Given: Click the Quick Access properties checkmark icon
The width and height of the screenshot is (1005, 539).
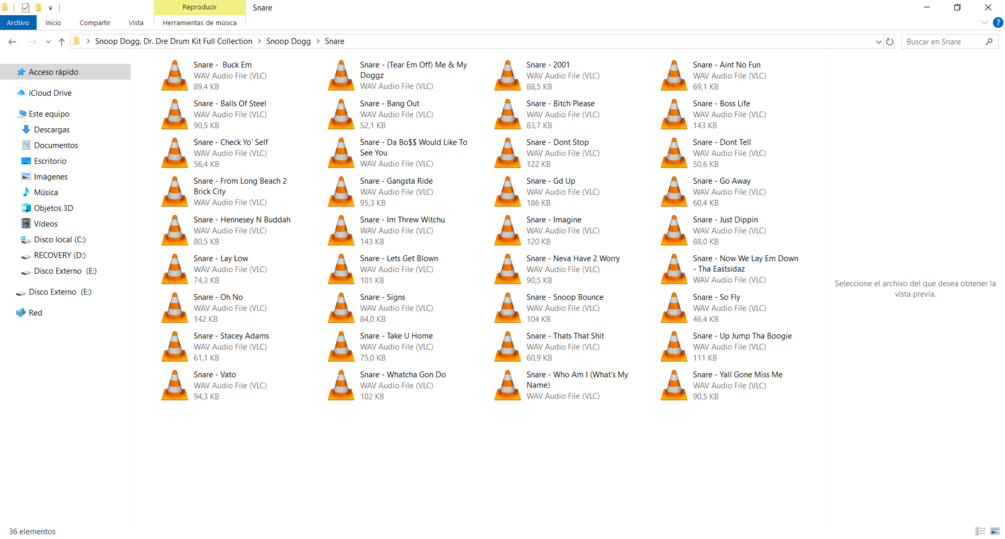Looking at the screenshot, I should tap(25, 8).
